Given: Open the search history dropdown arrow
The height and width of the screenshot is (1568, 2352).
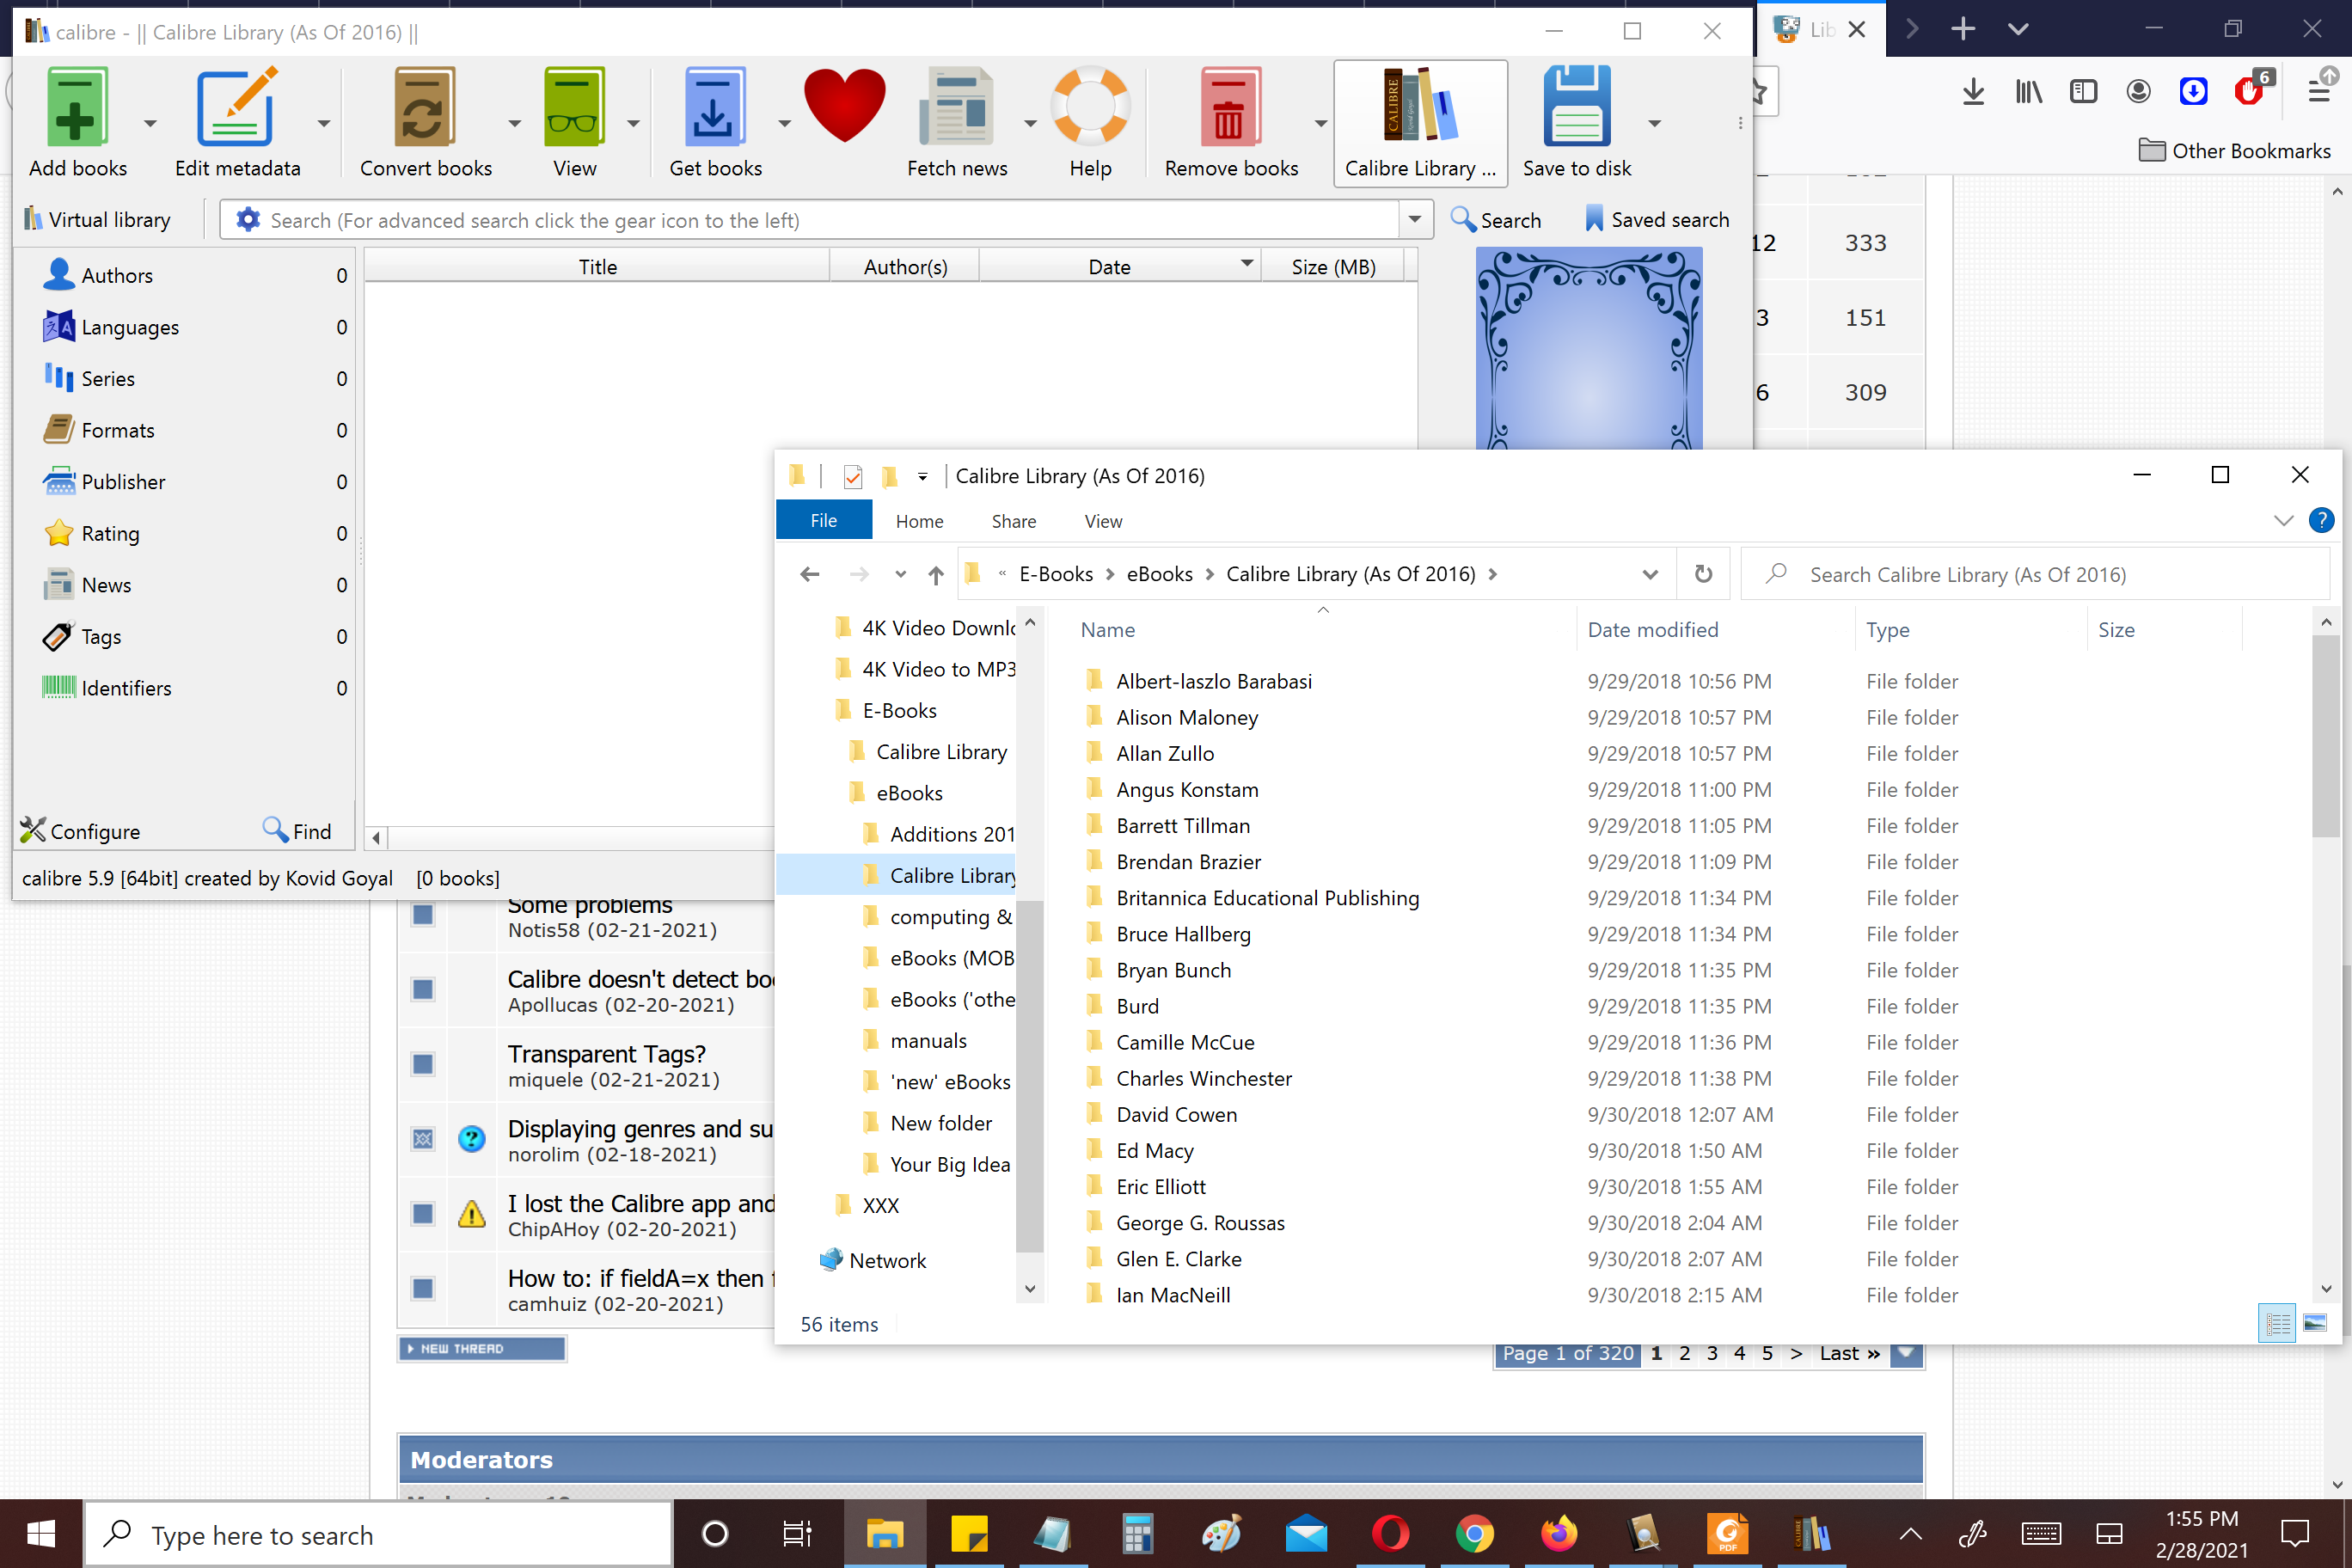Looking at the screenshot, I should click(x=1414, y=220).
